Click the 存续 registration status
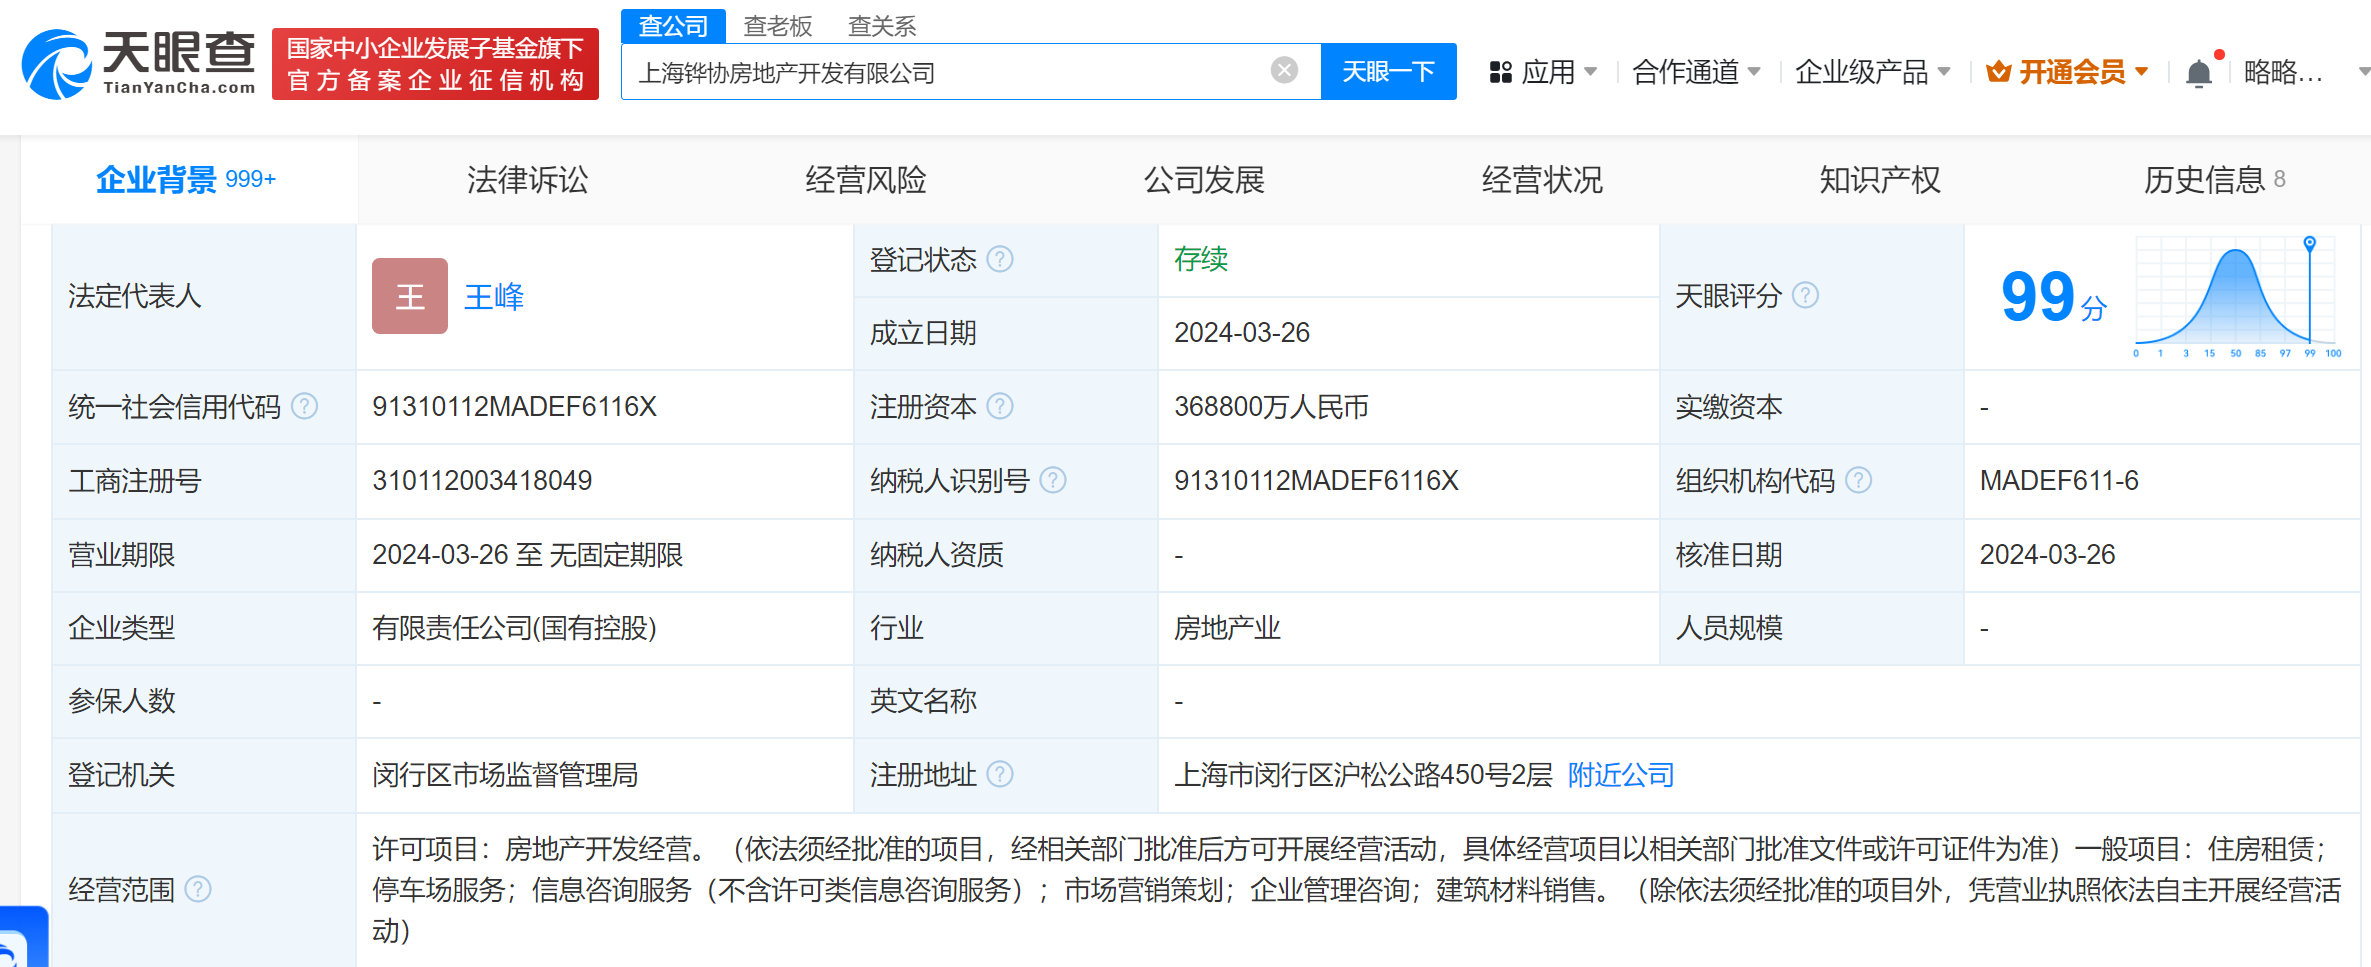The image size is (2371, 967). tap(1201, 259)
